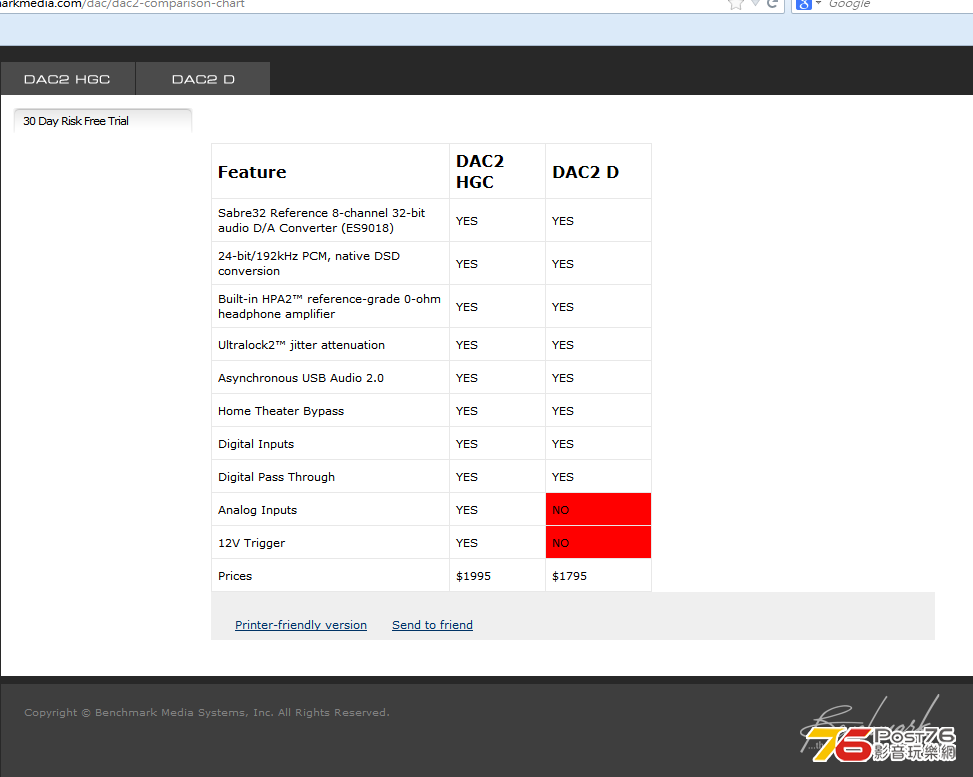
Task: Click the red NO cell for Analog Inputs
Action: (x=598, y=510)
